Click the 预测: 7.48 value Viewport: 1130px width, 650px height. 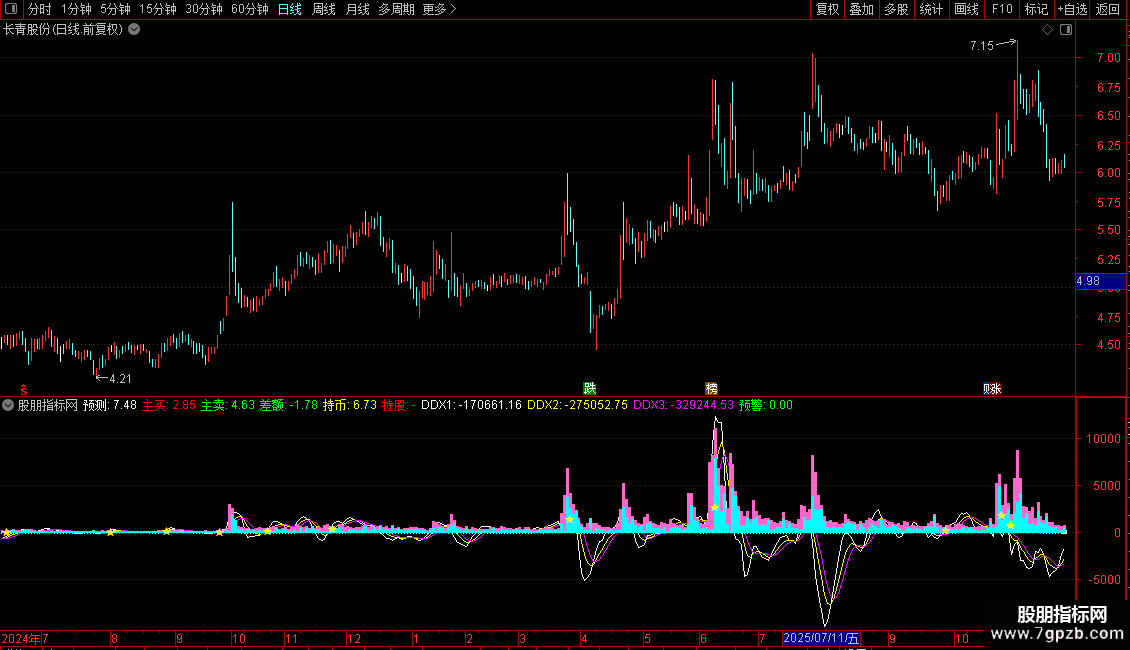click(110, 405)
